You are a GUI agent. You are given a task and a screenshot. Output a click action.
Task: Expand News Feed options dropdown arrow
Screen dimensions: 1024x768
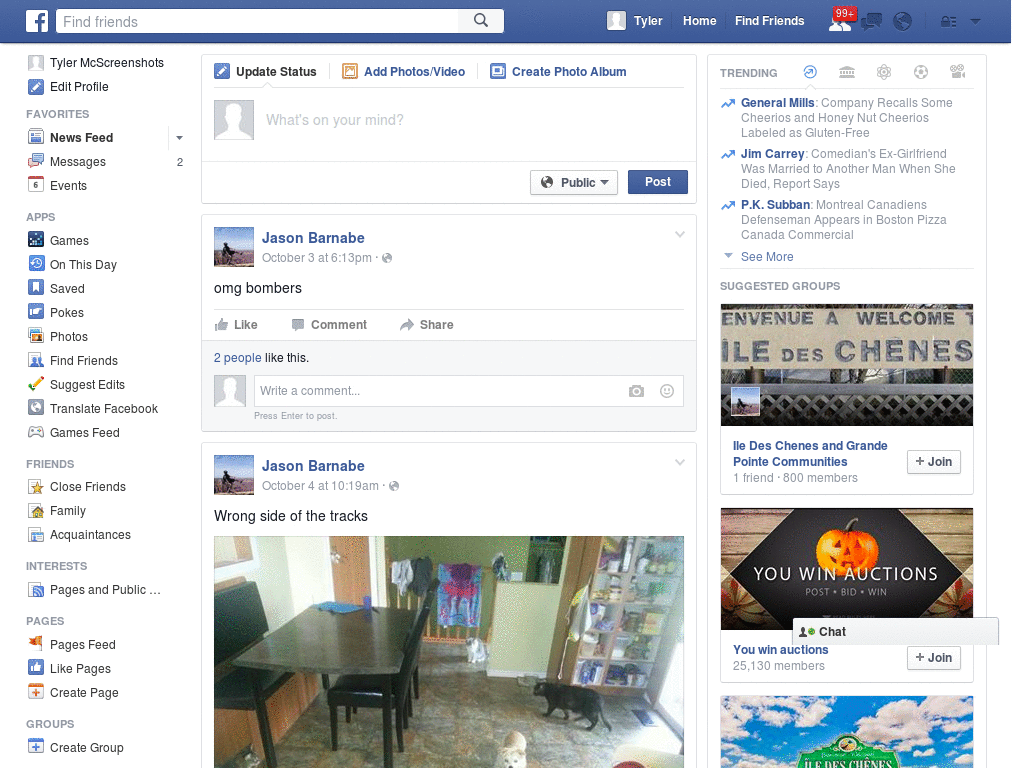(x=179, y=138)
